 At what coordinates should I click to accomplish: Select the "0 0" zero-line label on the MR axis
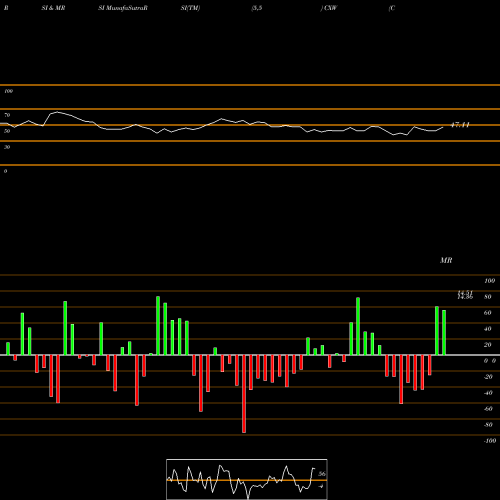490,361
